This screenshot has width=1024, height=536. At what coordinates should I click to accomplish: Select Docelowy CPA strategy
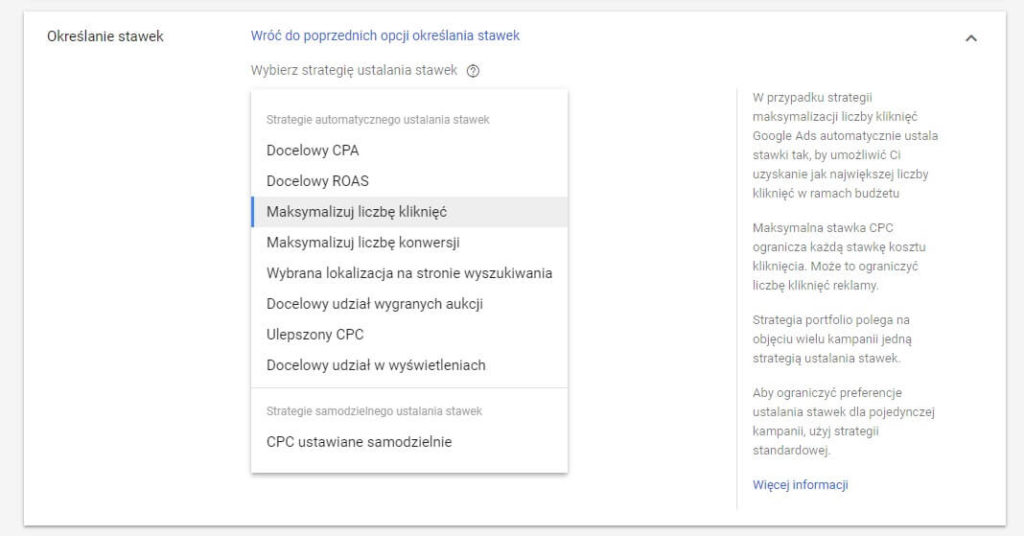coord(409,151)
